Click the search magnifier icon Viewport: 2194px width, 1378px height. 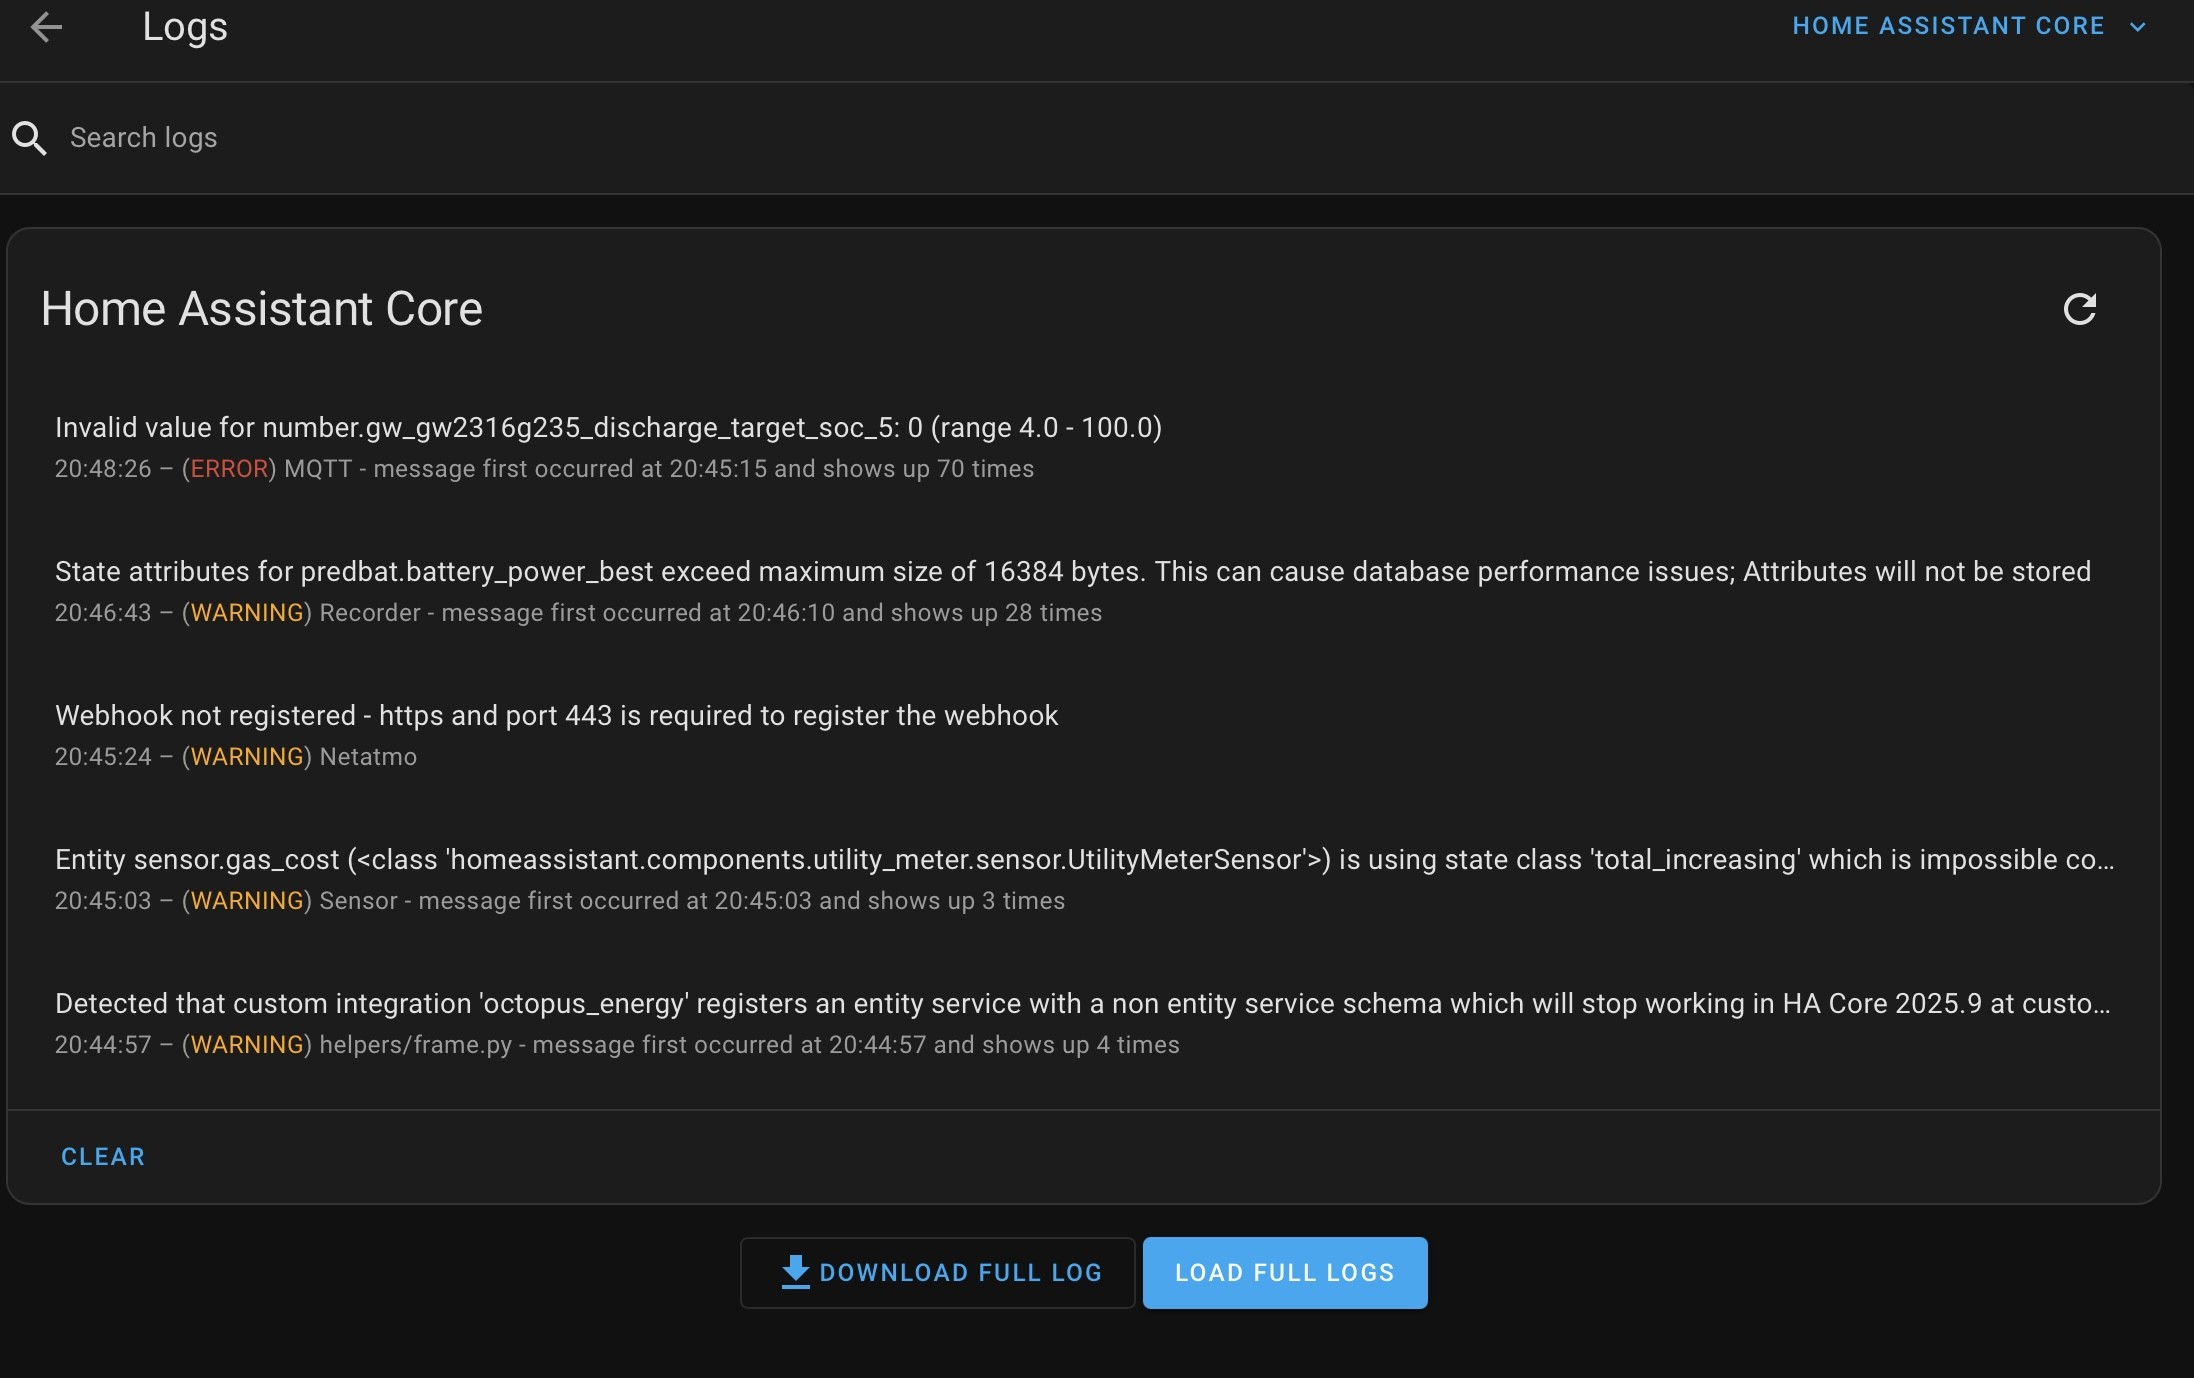point(29,138)
